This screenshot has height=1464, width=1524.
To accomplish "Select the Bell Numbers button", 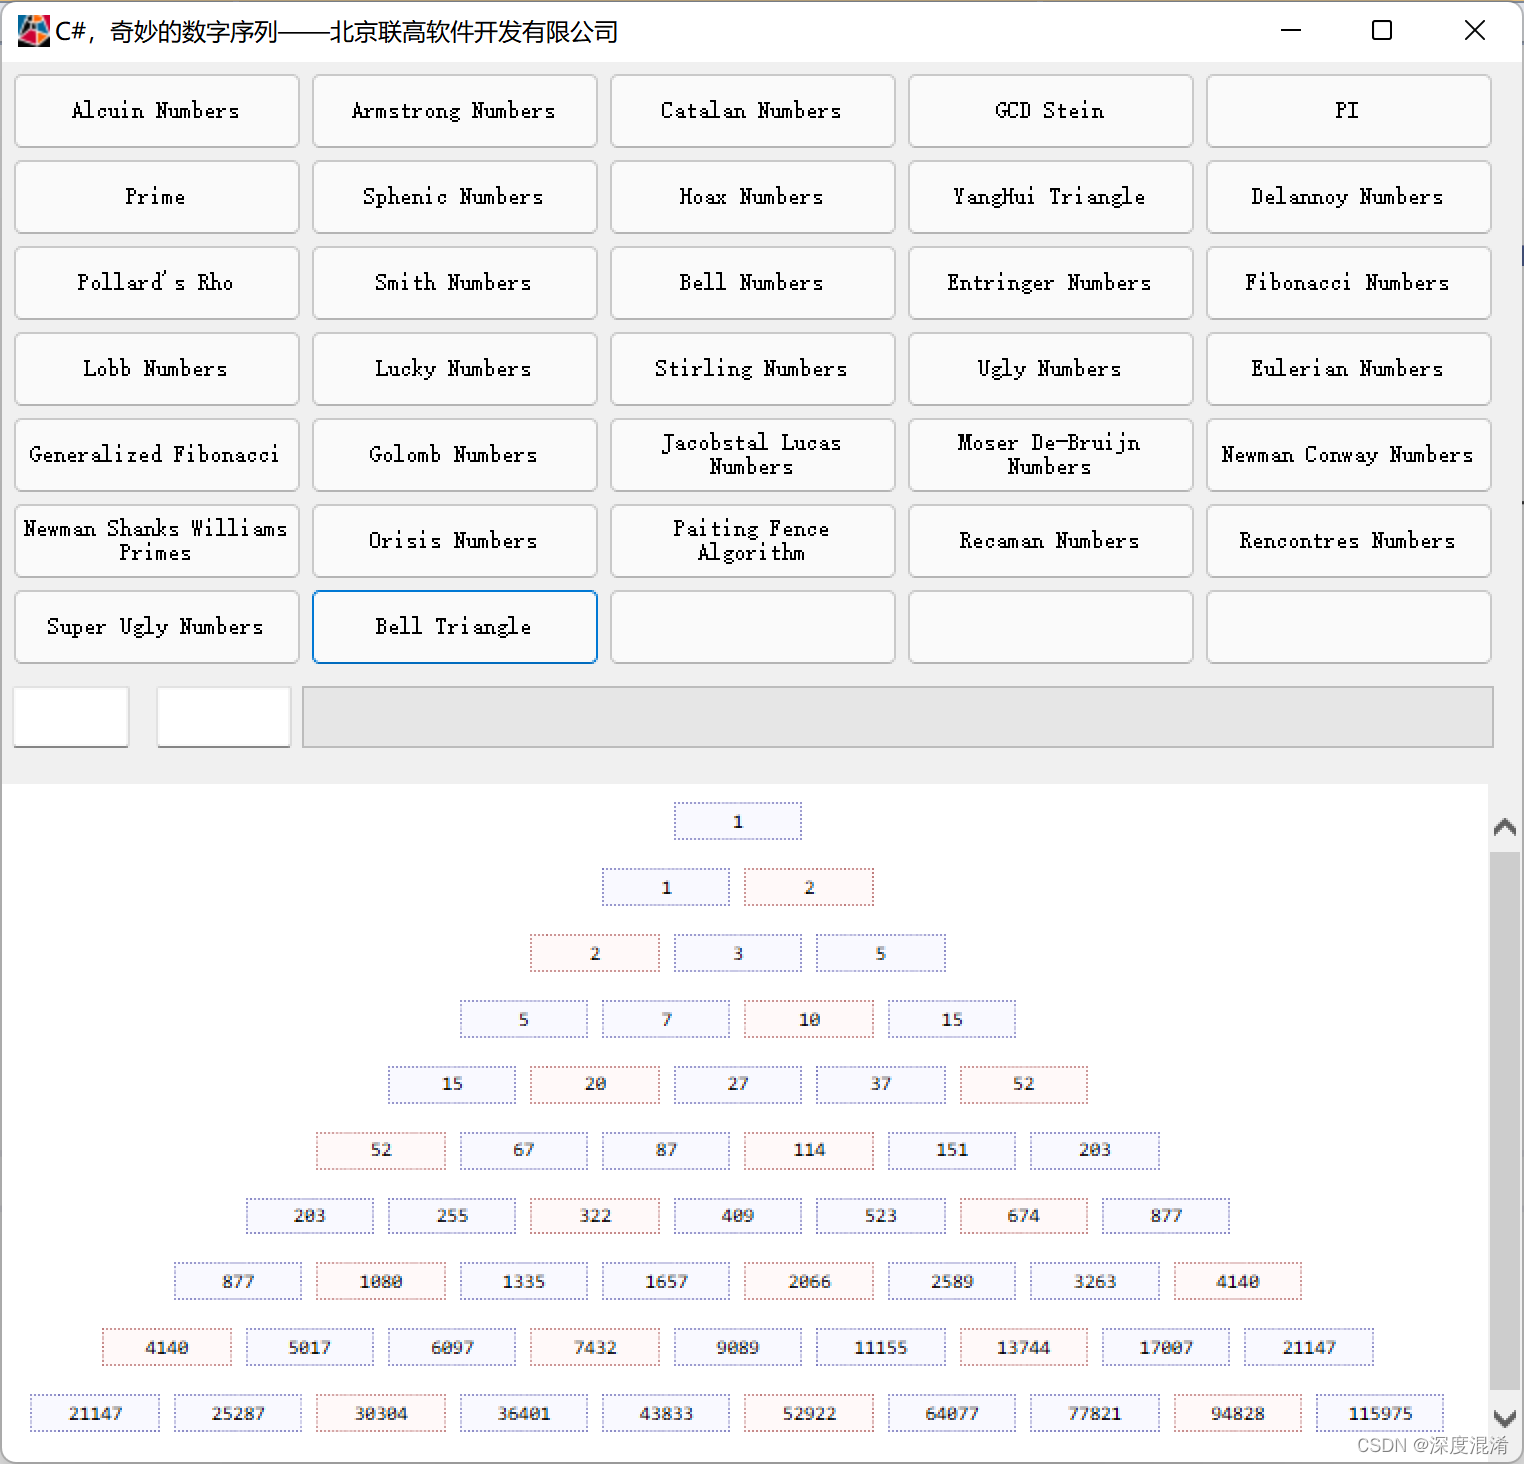I will click(753, 283).
